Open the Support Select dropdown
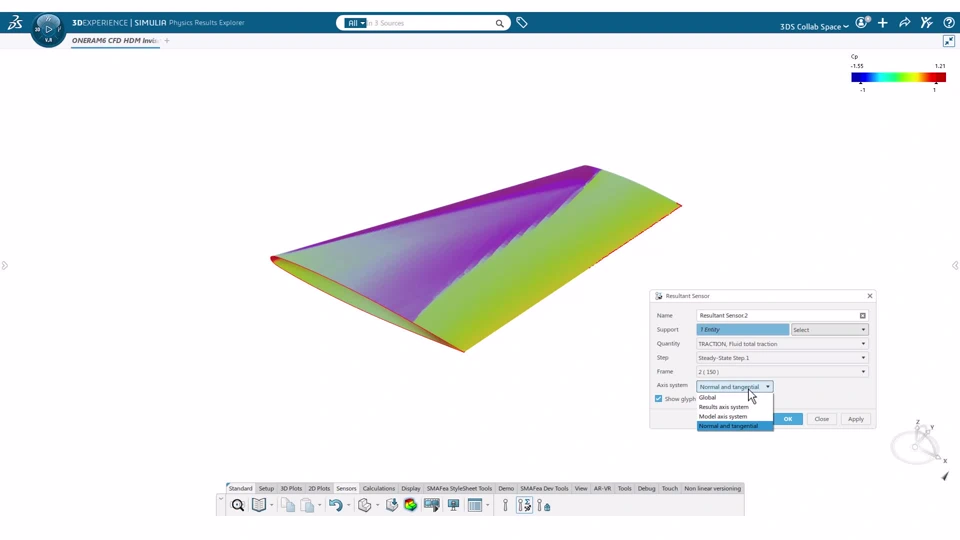The image size is (960, 540). coord(829,329)
